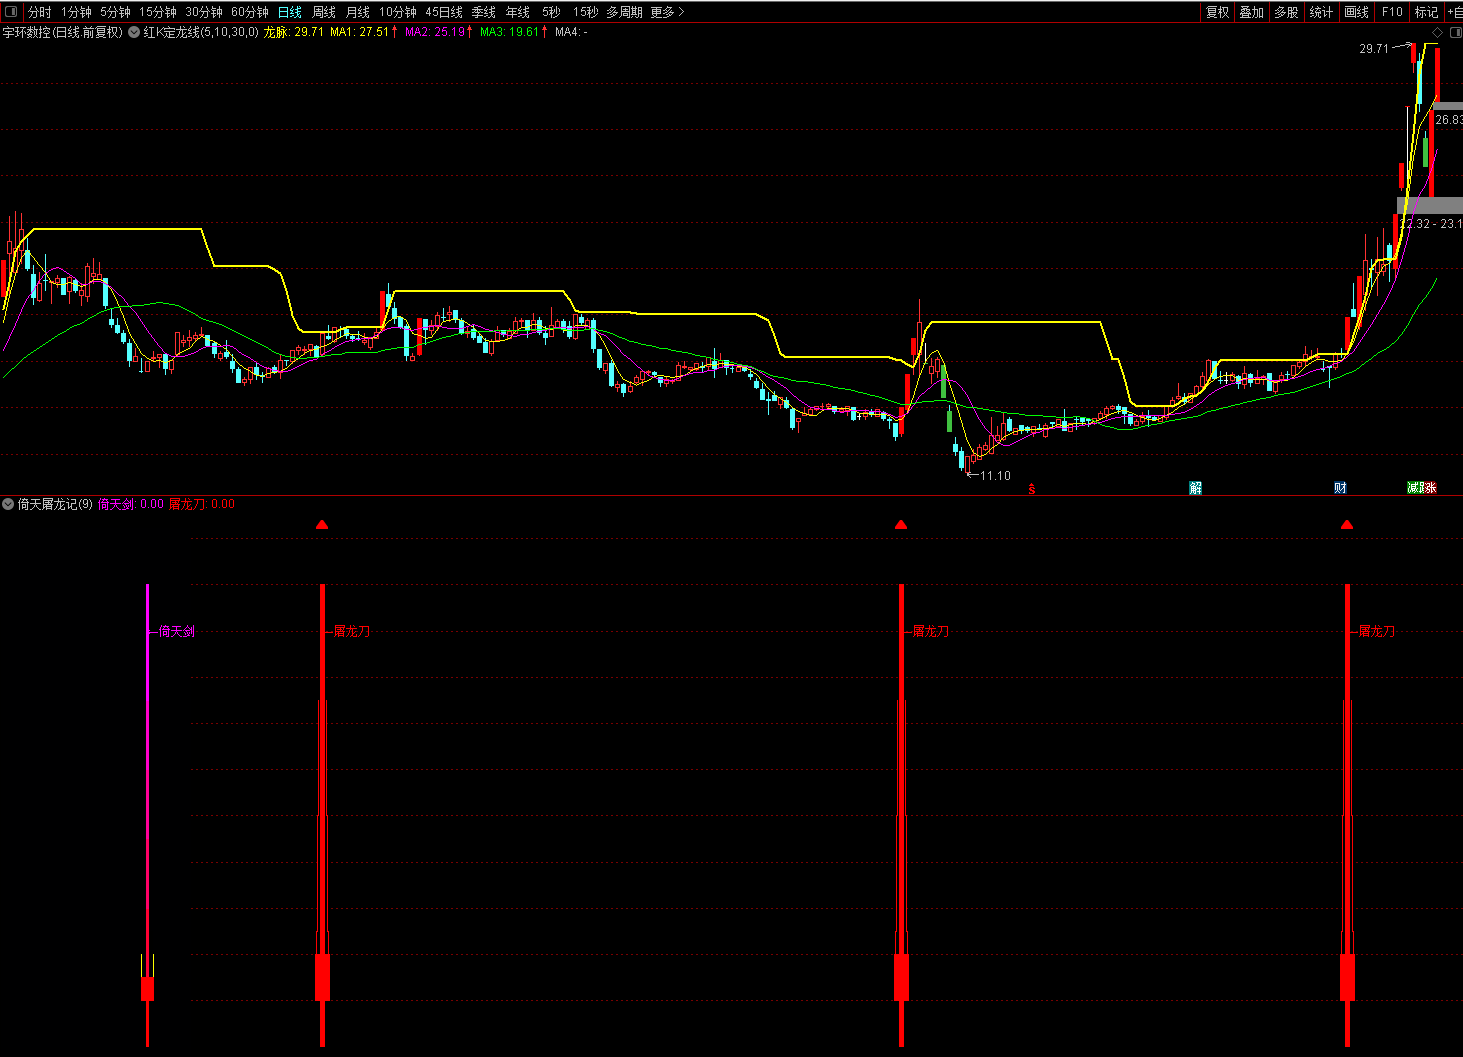The width and height of the screenshot is (1463, 1057).
Task: Select the 60分钟 period
Action: (x=250, y=12)
